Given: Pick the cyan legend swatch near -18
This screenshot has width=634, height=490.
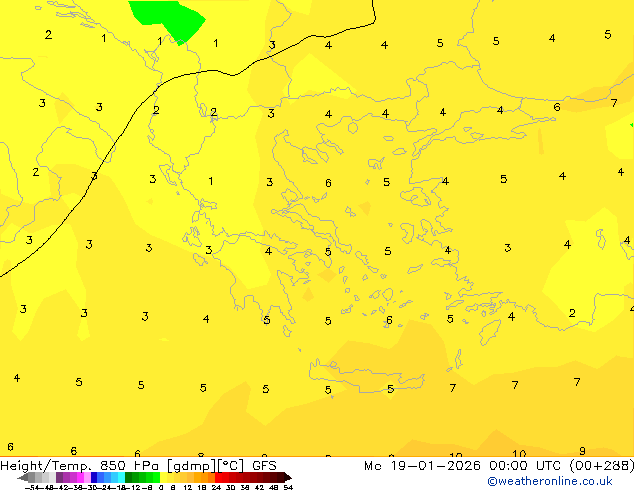Looking at the screenshot, I should point(121,477).
